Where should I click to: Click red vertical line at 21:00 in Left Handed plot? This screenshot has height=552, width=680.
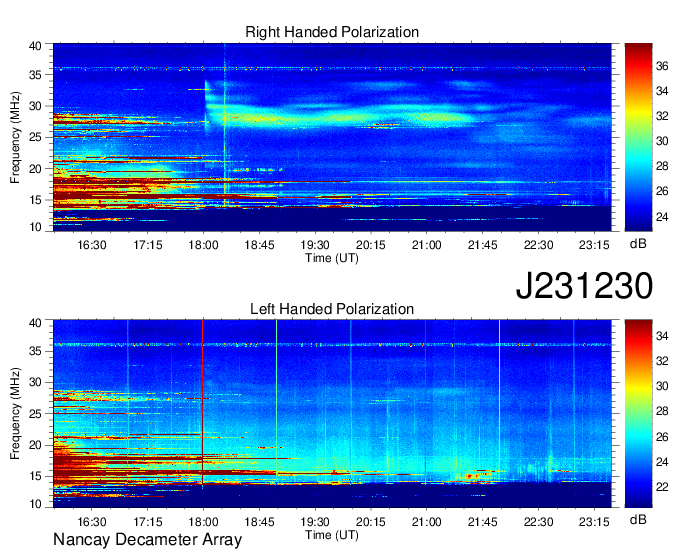tap(425, 402)
